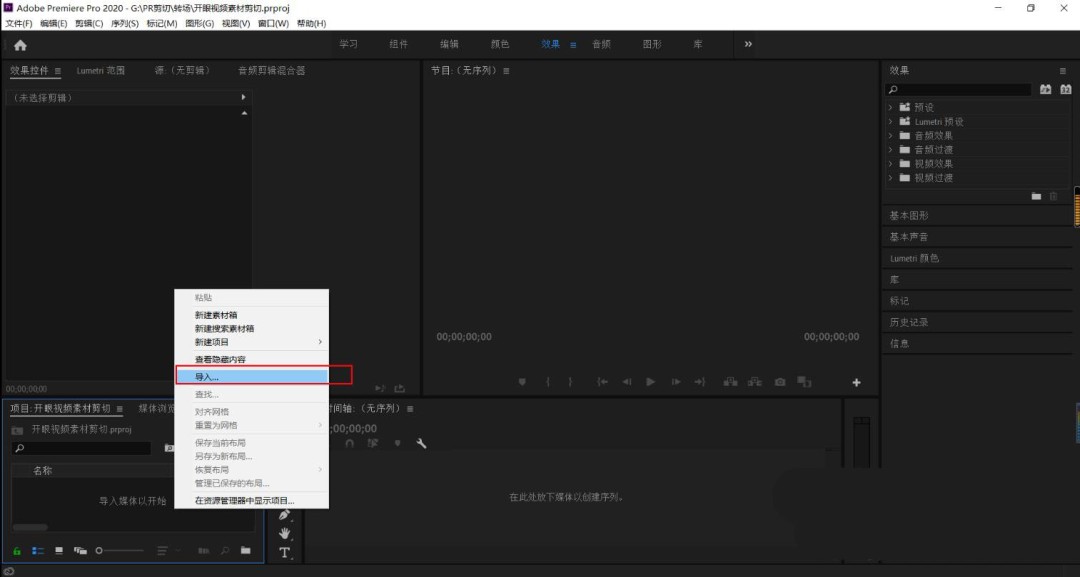Select the Type tool below the Hand tool
The height and width of the screenshot is (577, 1080).
coord(284,549)
